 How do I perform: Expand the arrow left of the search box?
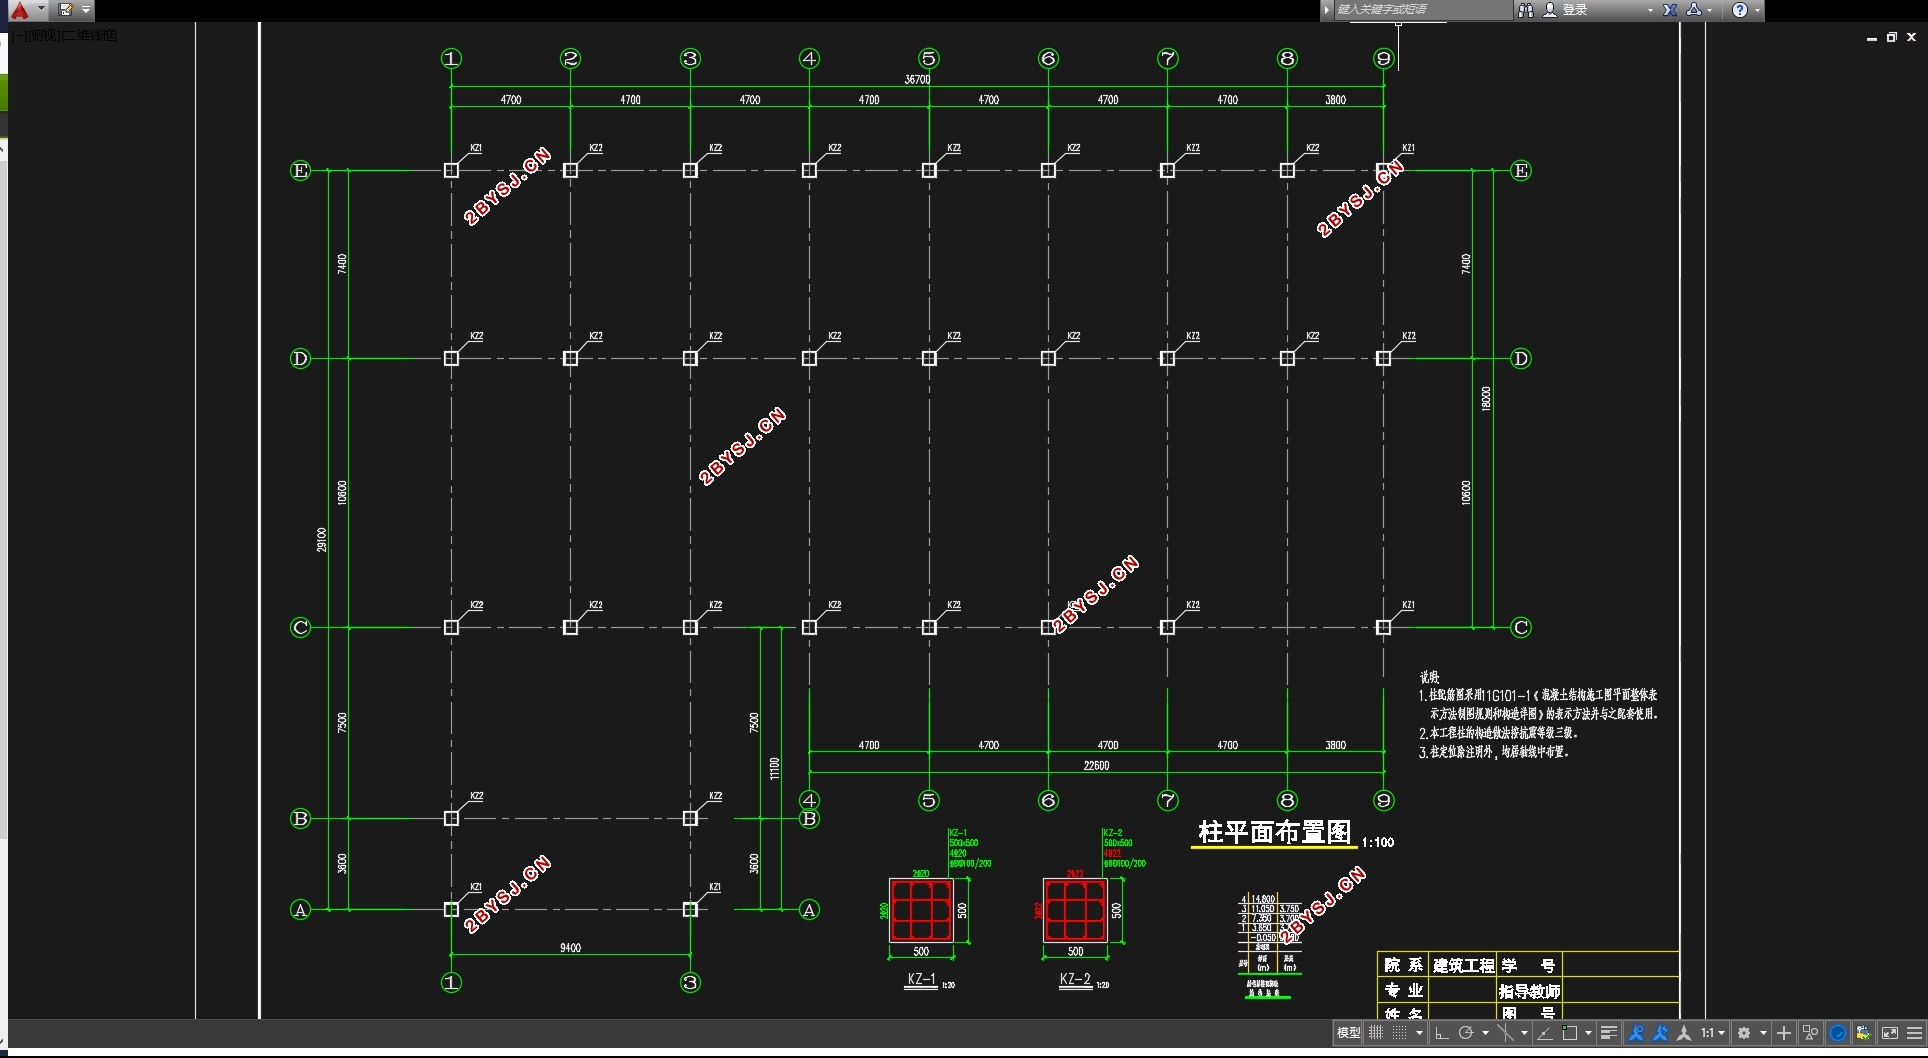pos(1327,10)
